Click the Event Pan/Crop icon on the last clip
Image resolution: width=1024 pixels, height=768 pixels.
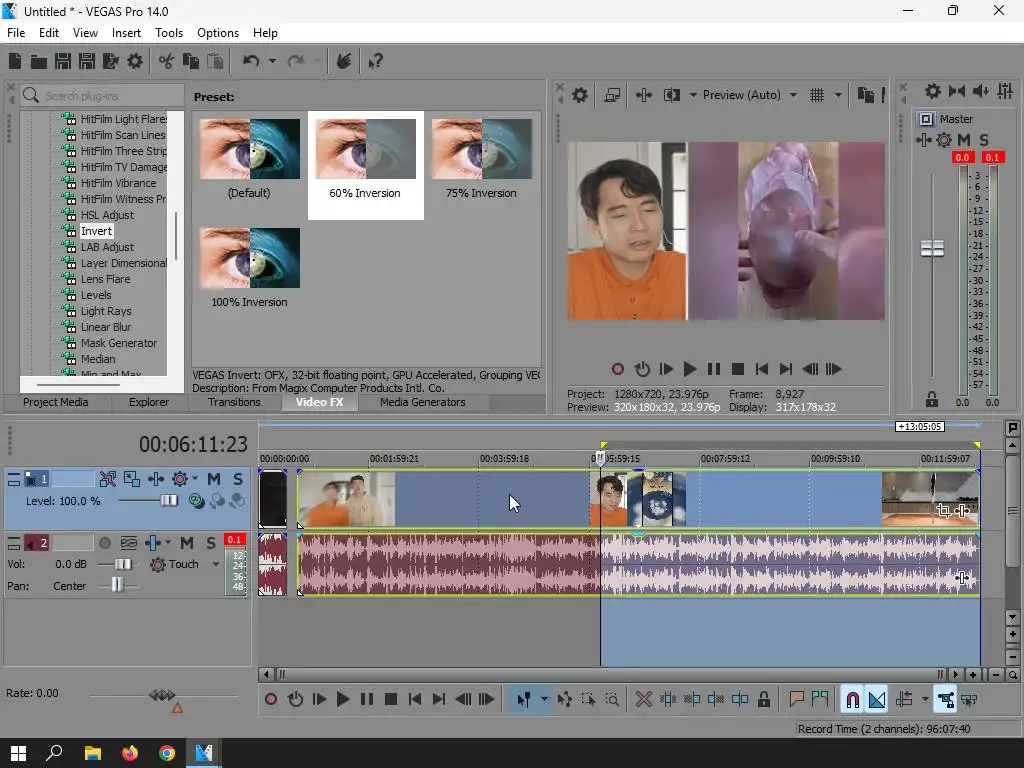pos(943,511)
